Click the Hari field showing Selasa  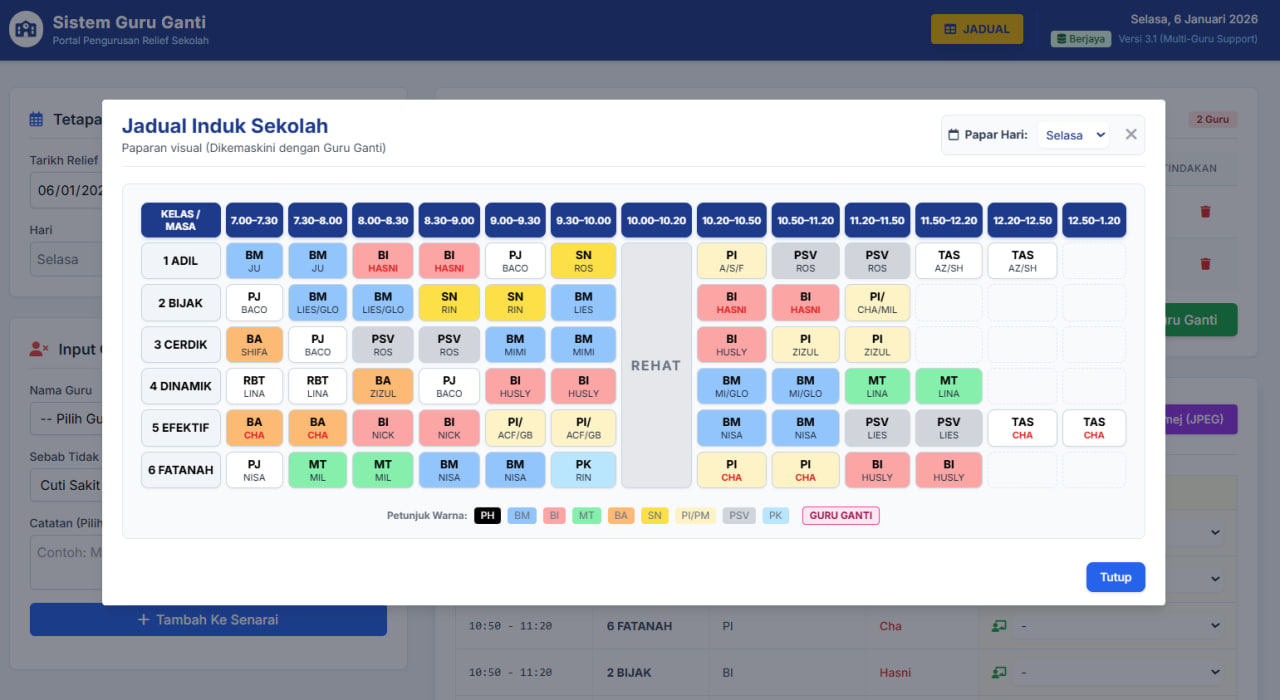(x=66, y=259)
